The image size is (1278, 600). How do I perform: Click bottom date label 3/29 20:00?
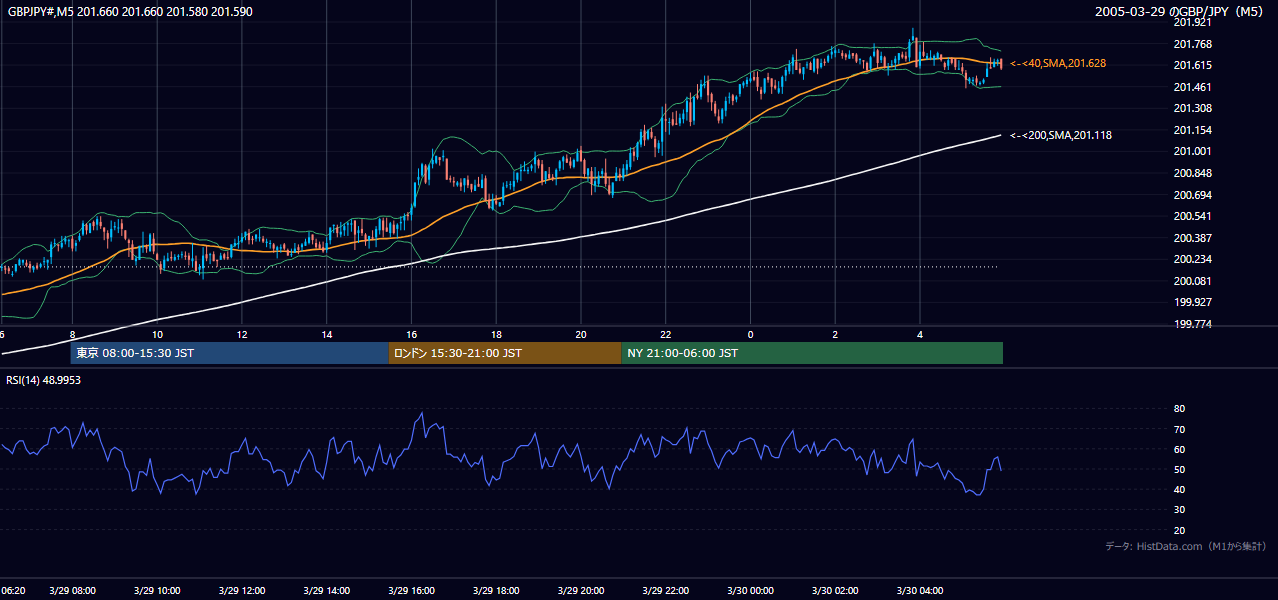pos(581,591)
